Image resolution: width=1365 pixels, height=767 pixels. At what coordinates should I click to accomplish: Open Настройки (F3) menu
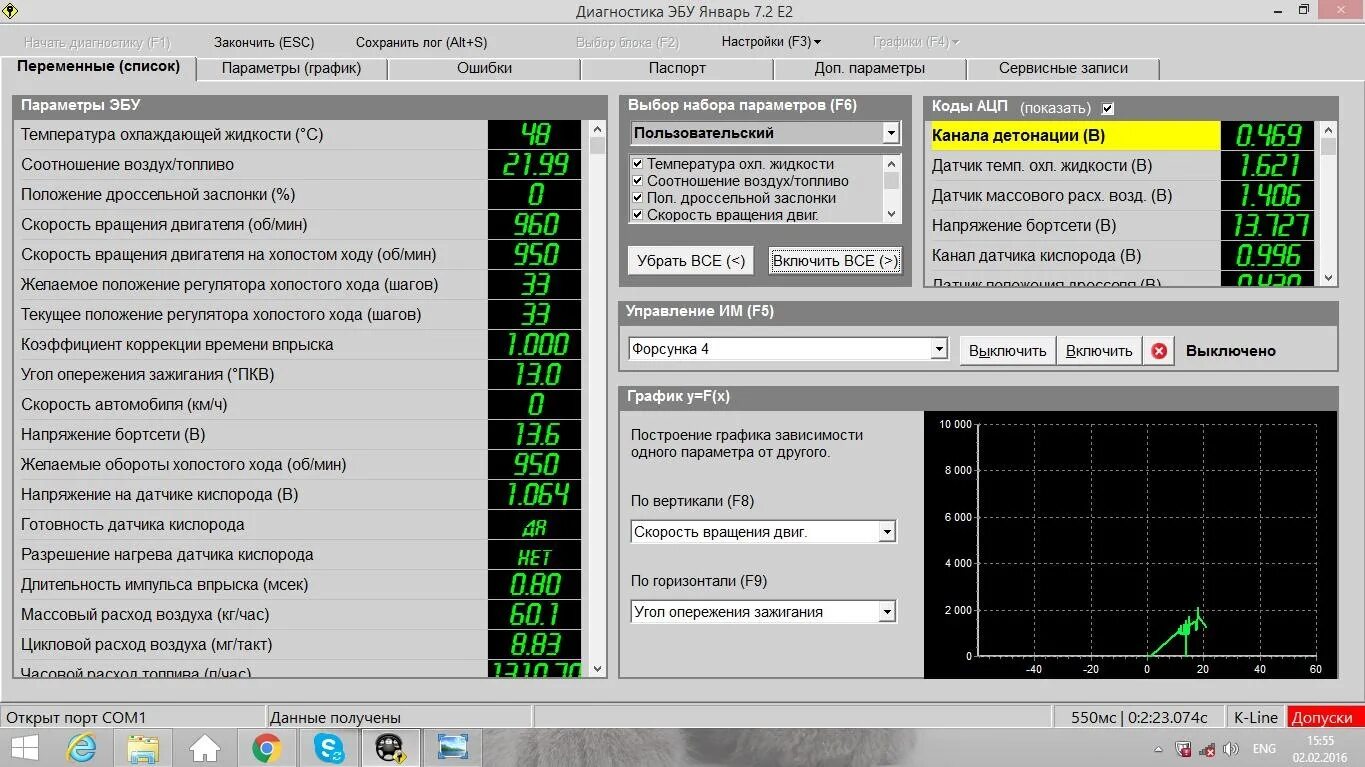(x=771, y=42)
